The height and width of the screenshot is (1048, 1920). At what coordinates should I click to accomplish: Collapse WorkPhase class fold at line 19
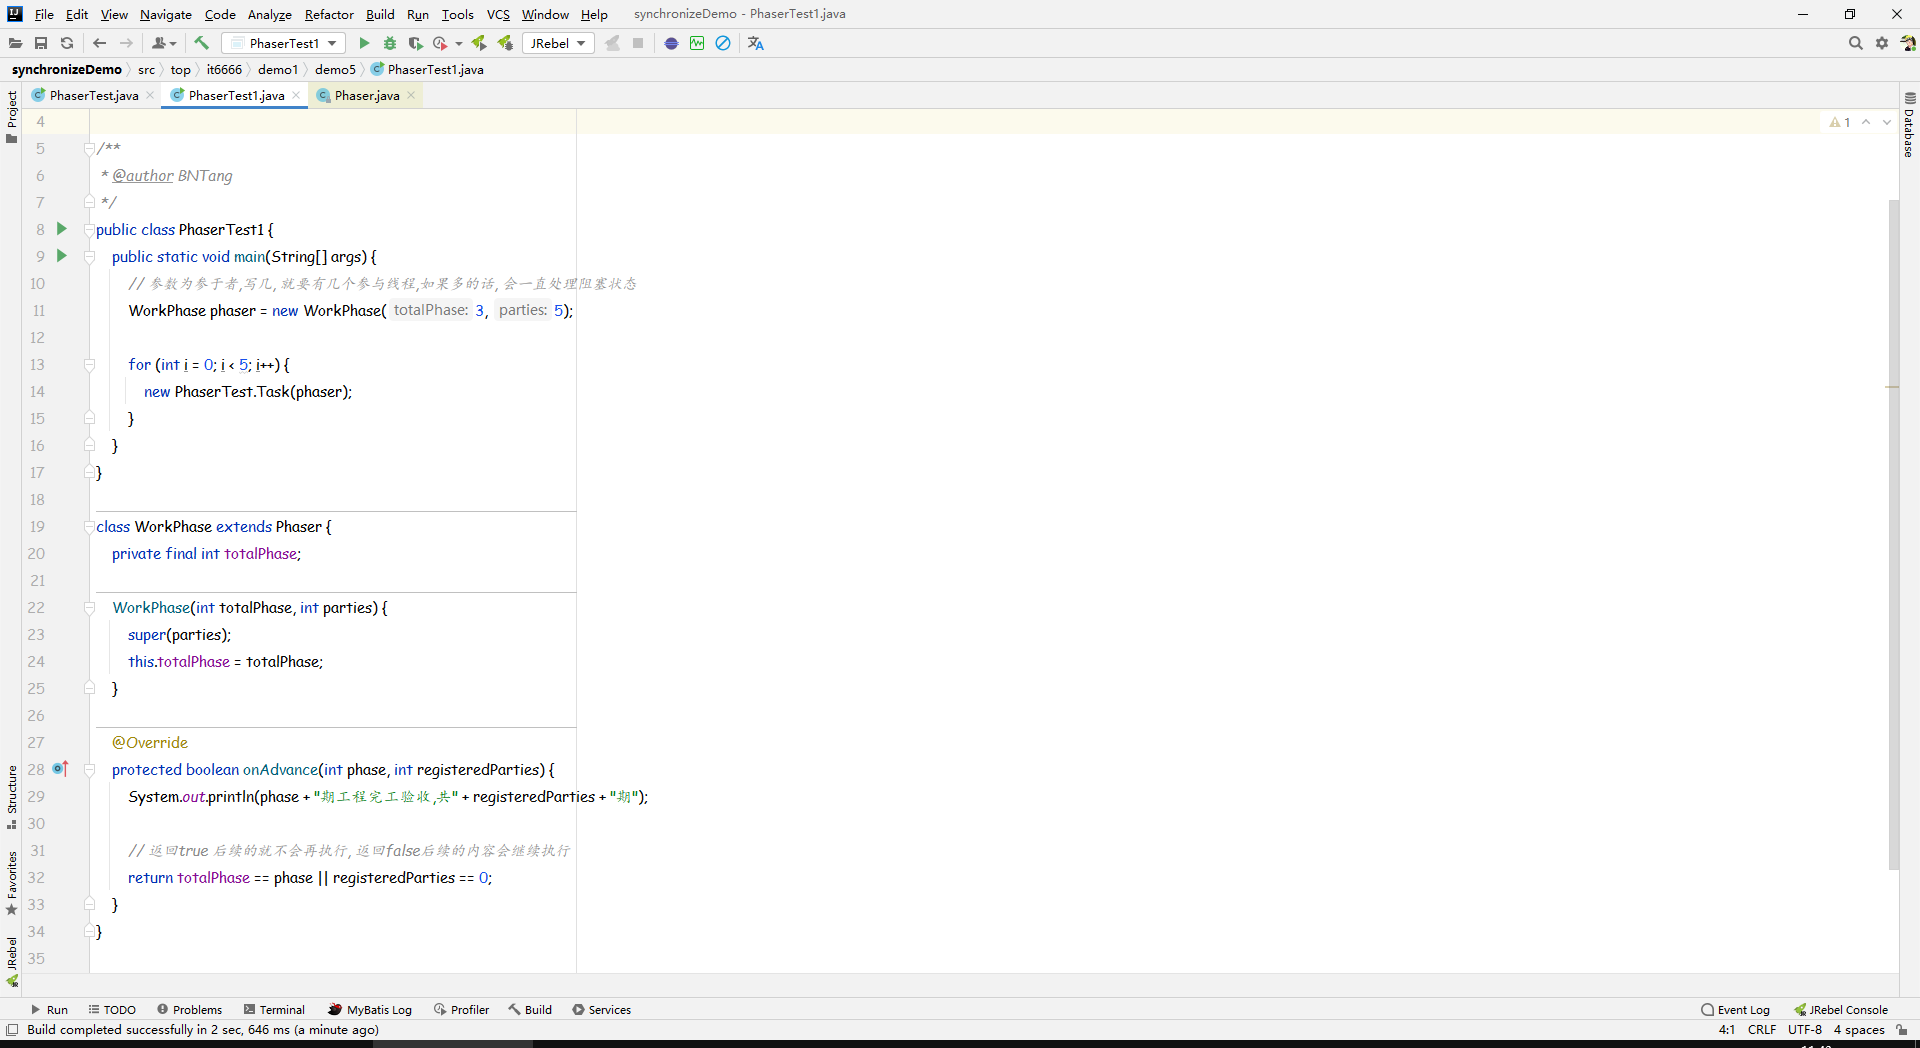coord(89,527)
